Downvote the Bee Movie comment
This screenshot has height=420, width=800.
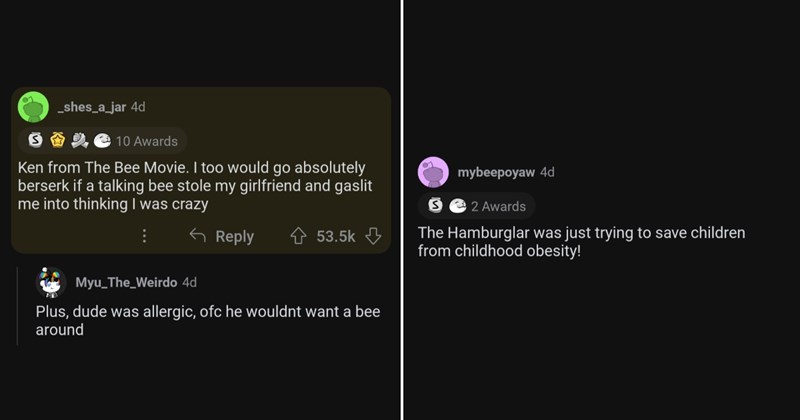373,237
